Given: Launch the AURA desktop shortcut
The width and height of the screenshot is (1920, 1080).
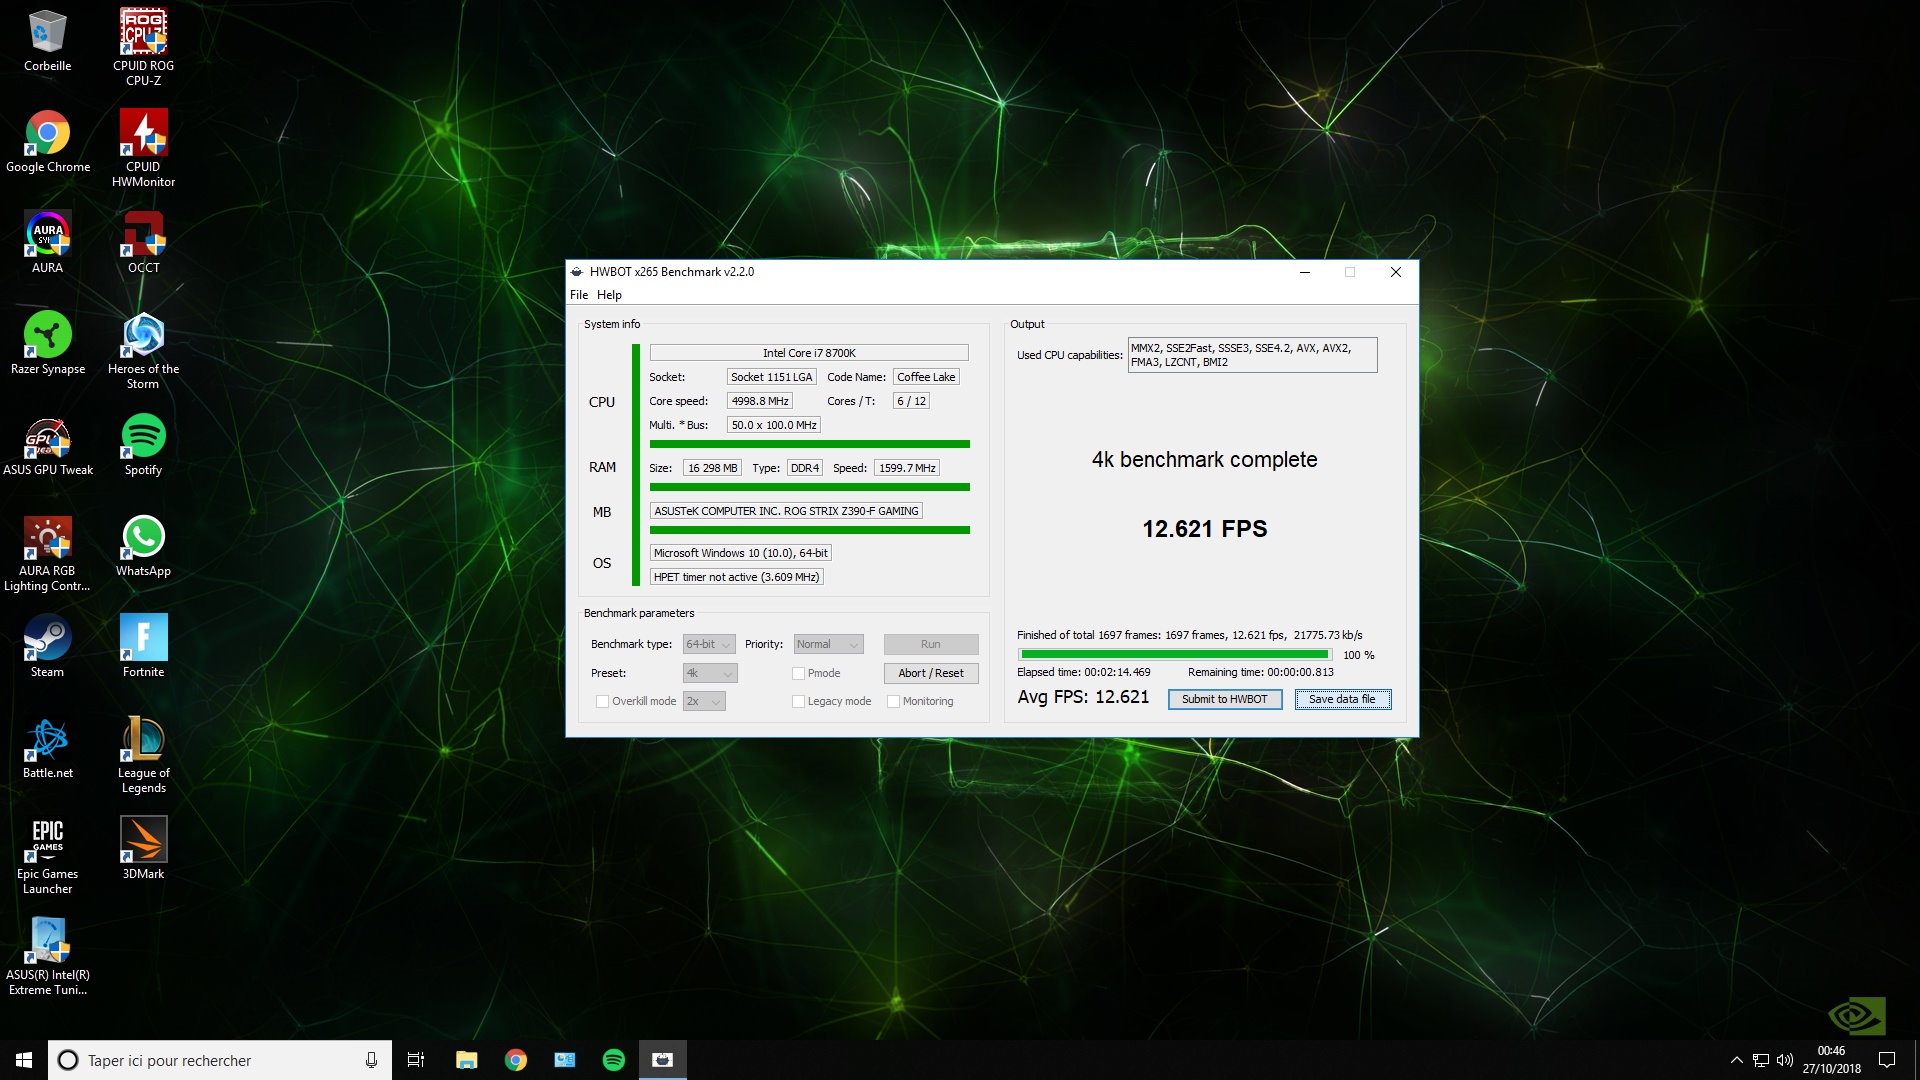Looking at the screenshot, I should tap(47, 243).
